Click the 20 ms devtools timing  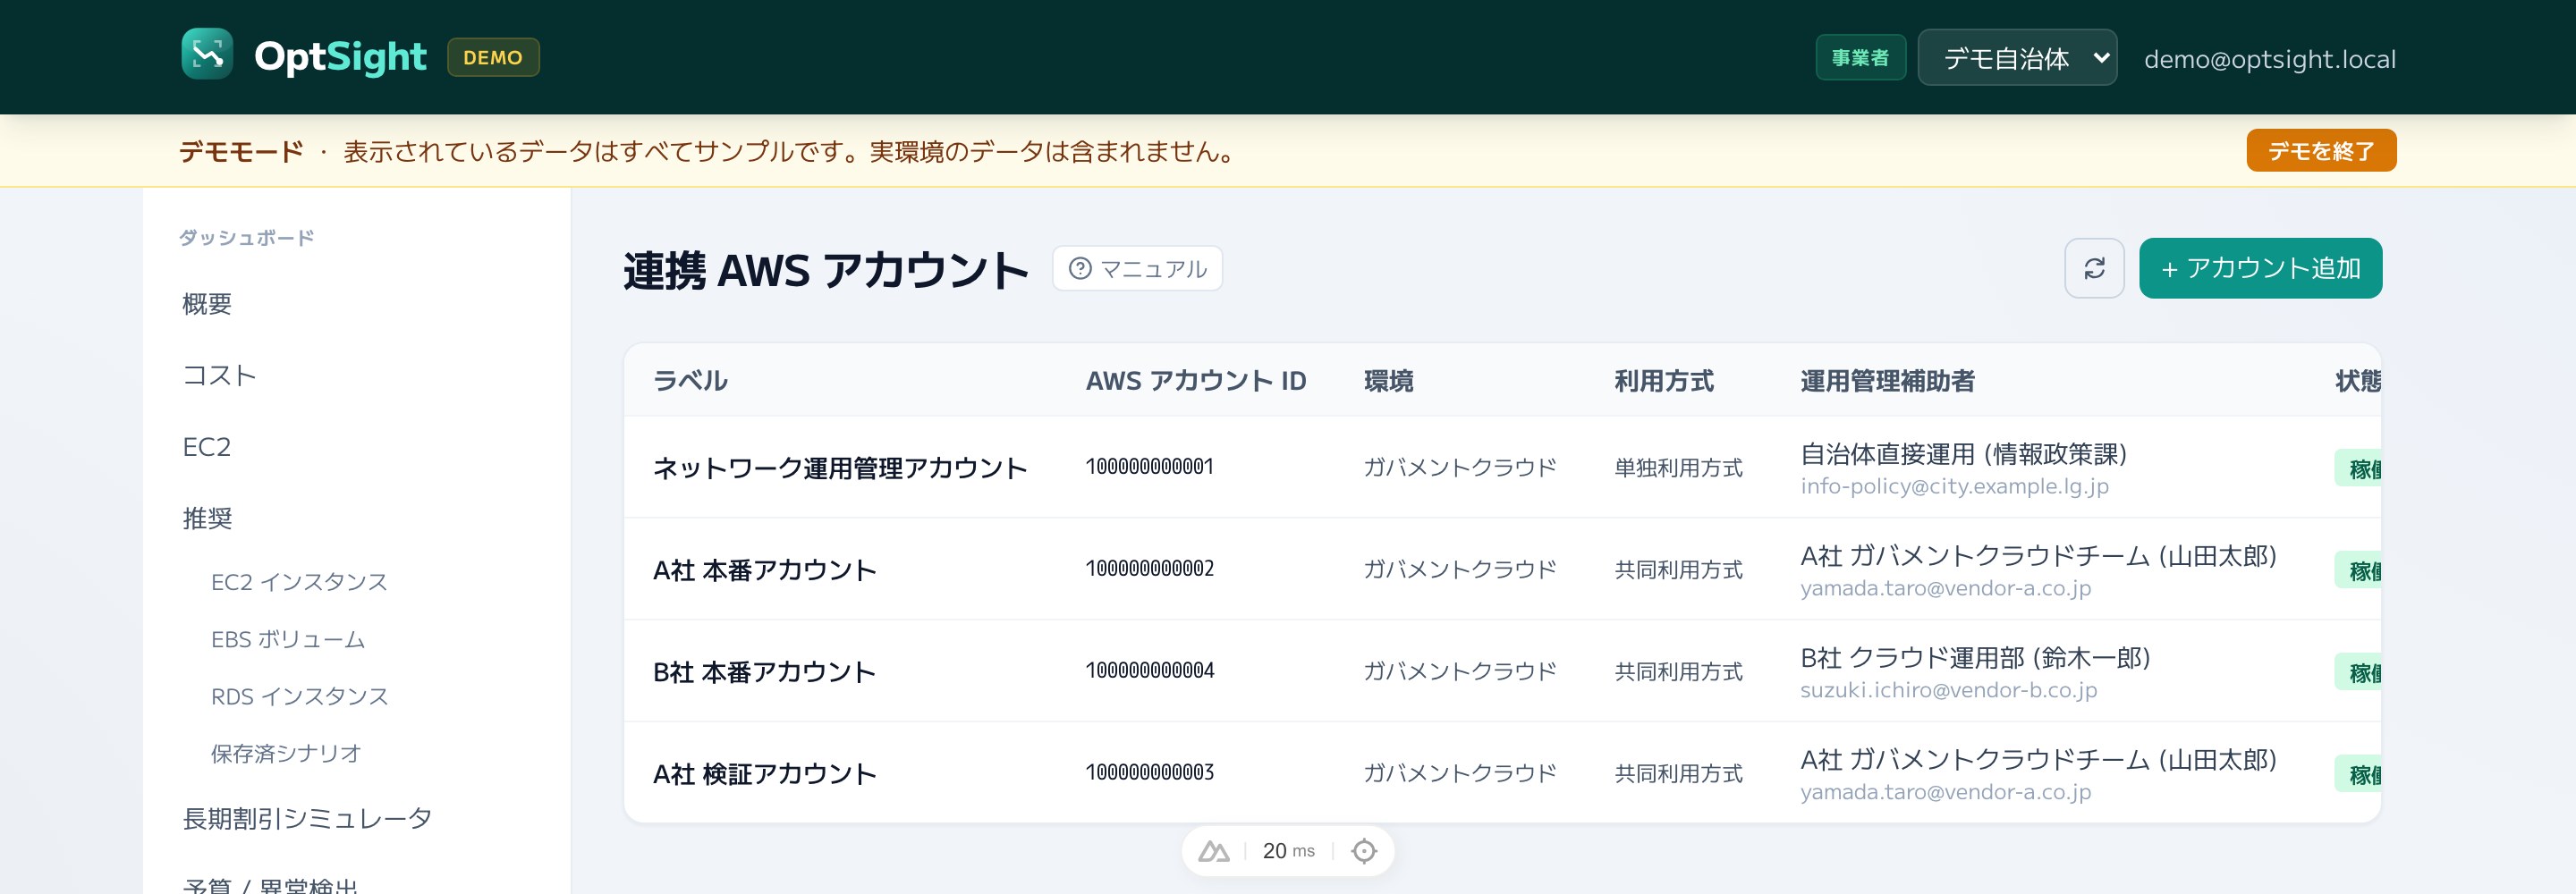(x=1288, y=851)
